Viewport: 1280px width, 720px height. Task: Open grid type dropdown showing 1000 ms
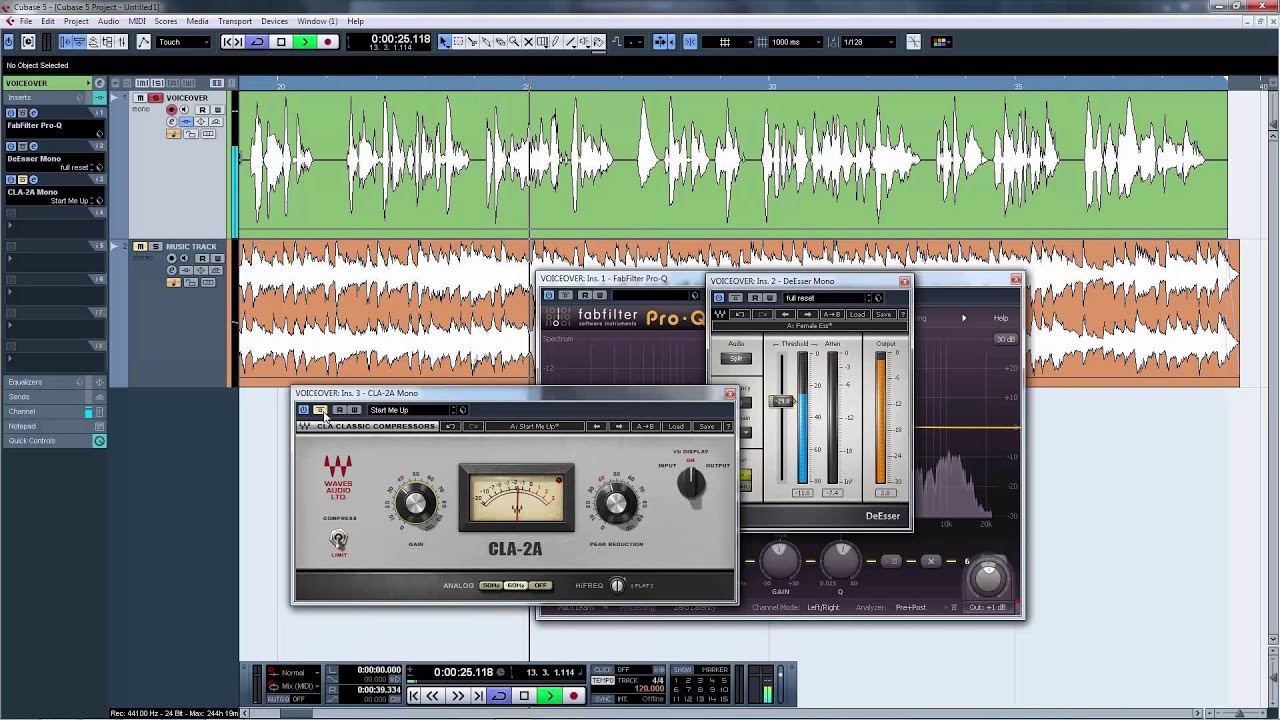(796, 42)
